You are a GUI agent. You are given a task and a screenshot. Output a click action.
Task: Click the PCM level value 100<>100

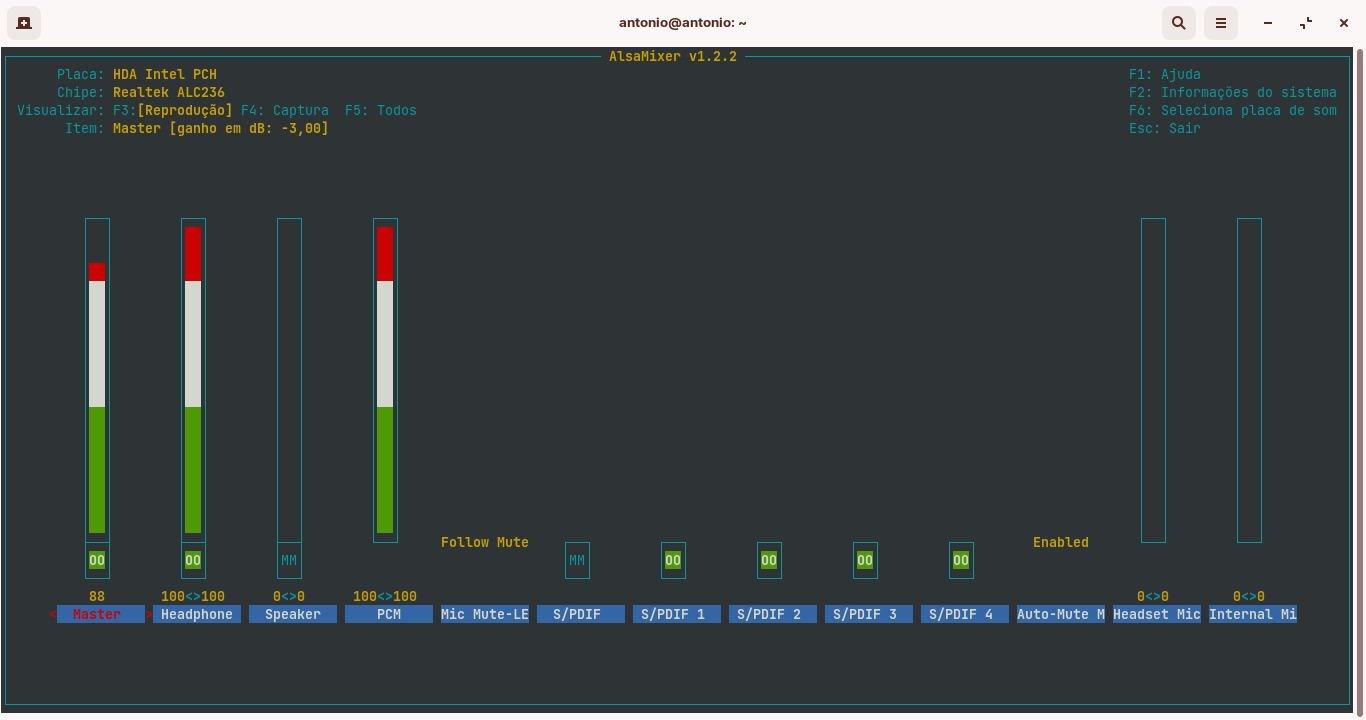pyautogui.click(x=385, y=596)
